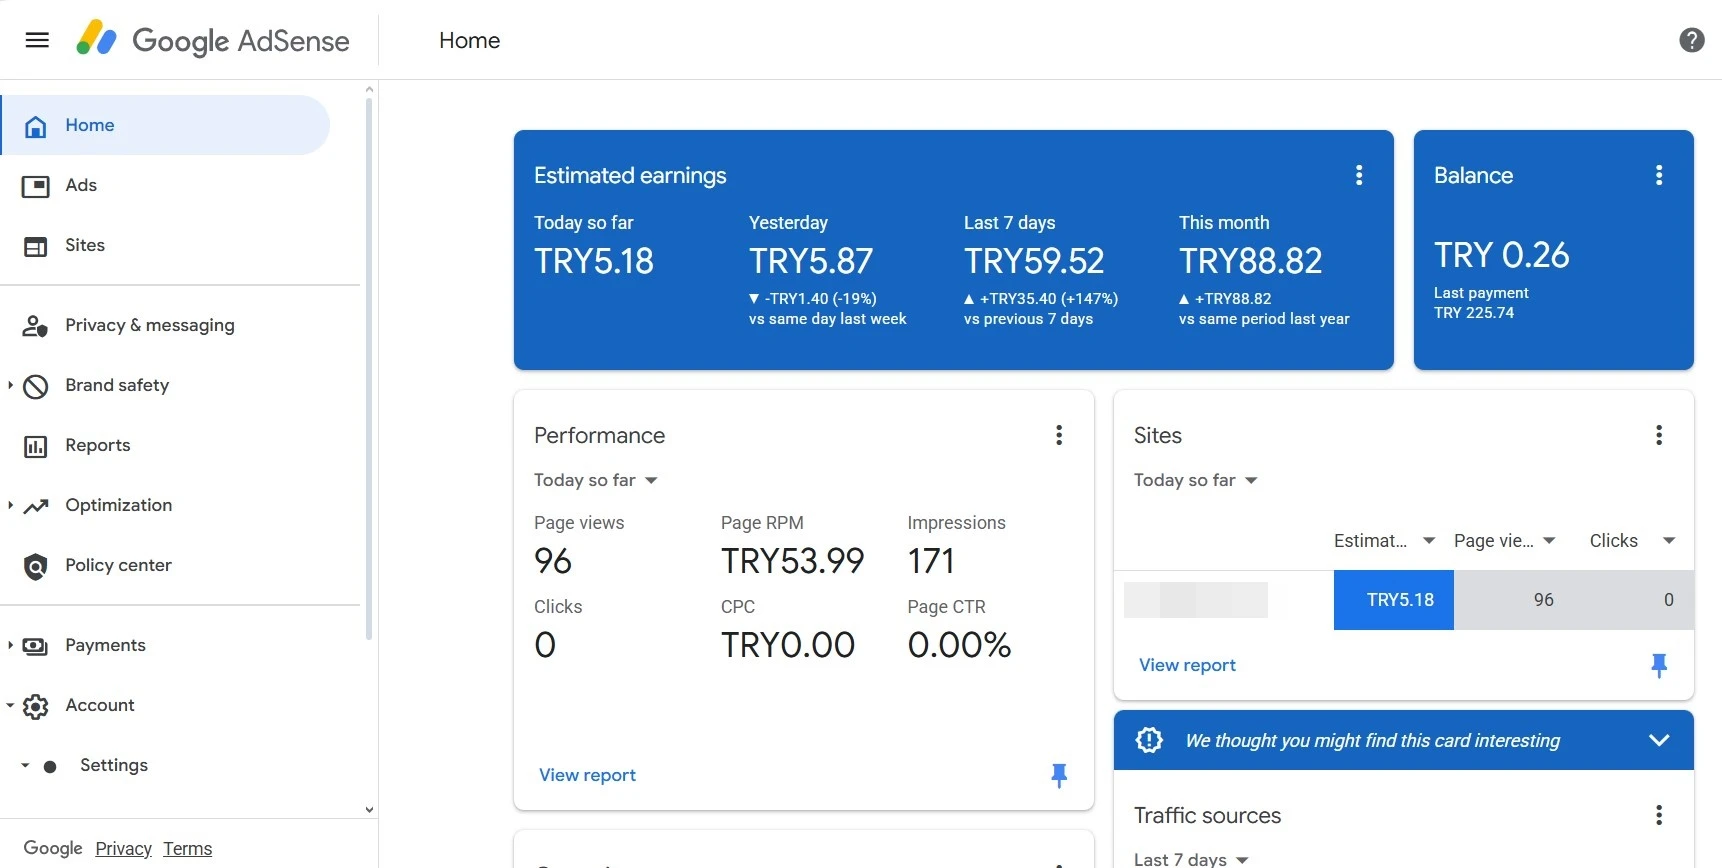Open the Privacy footer link
The height and width of the screenshot is (868, 1722).
tap(123, 849)
